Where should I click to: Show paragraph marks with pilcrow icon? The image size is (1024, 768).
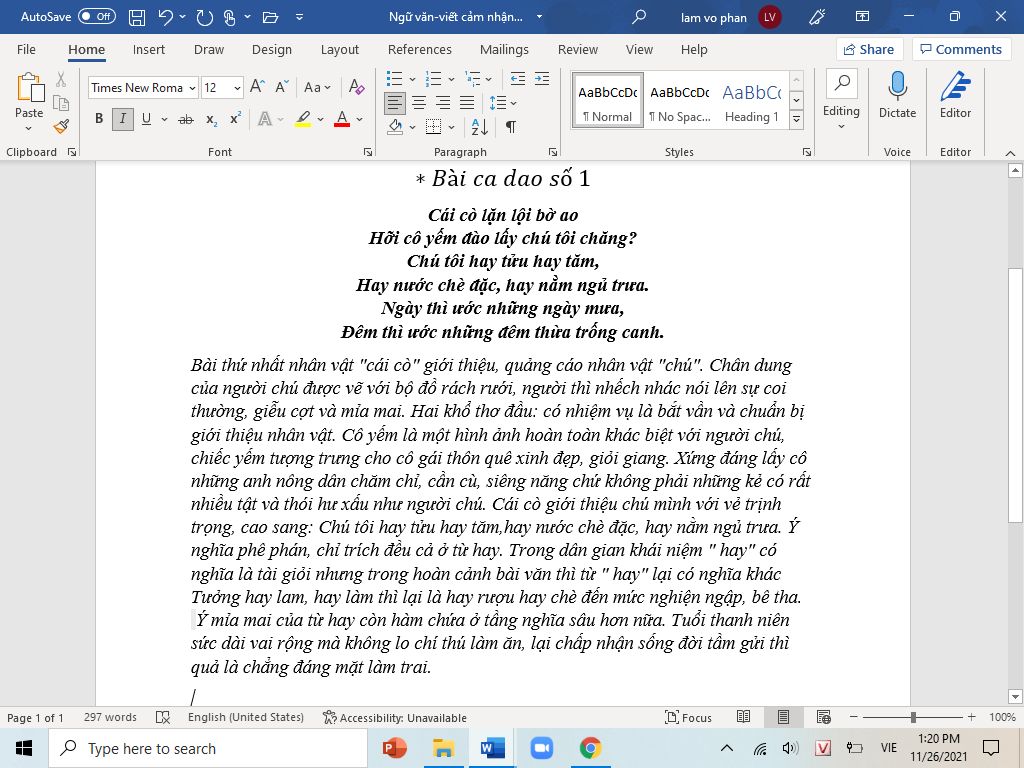(511, 127)
